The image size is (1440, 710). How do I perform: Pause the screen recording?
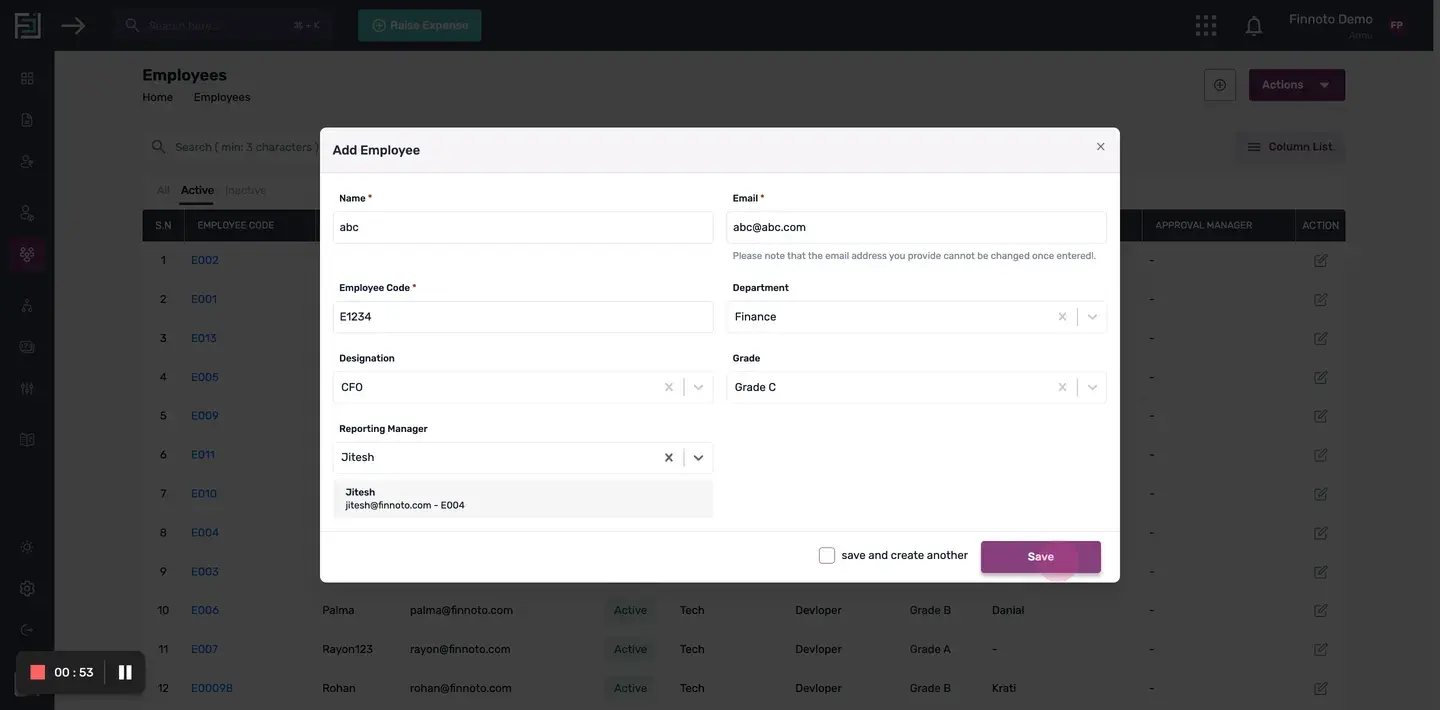coord(125,672)
